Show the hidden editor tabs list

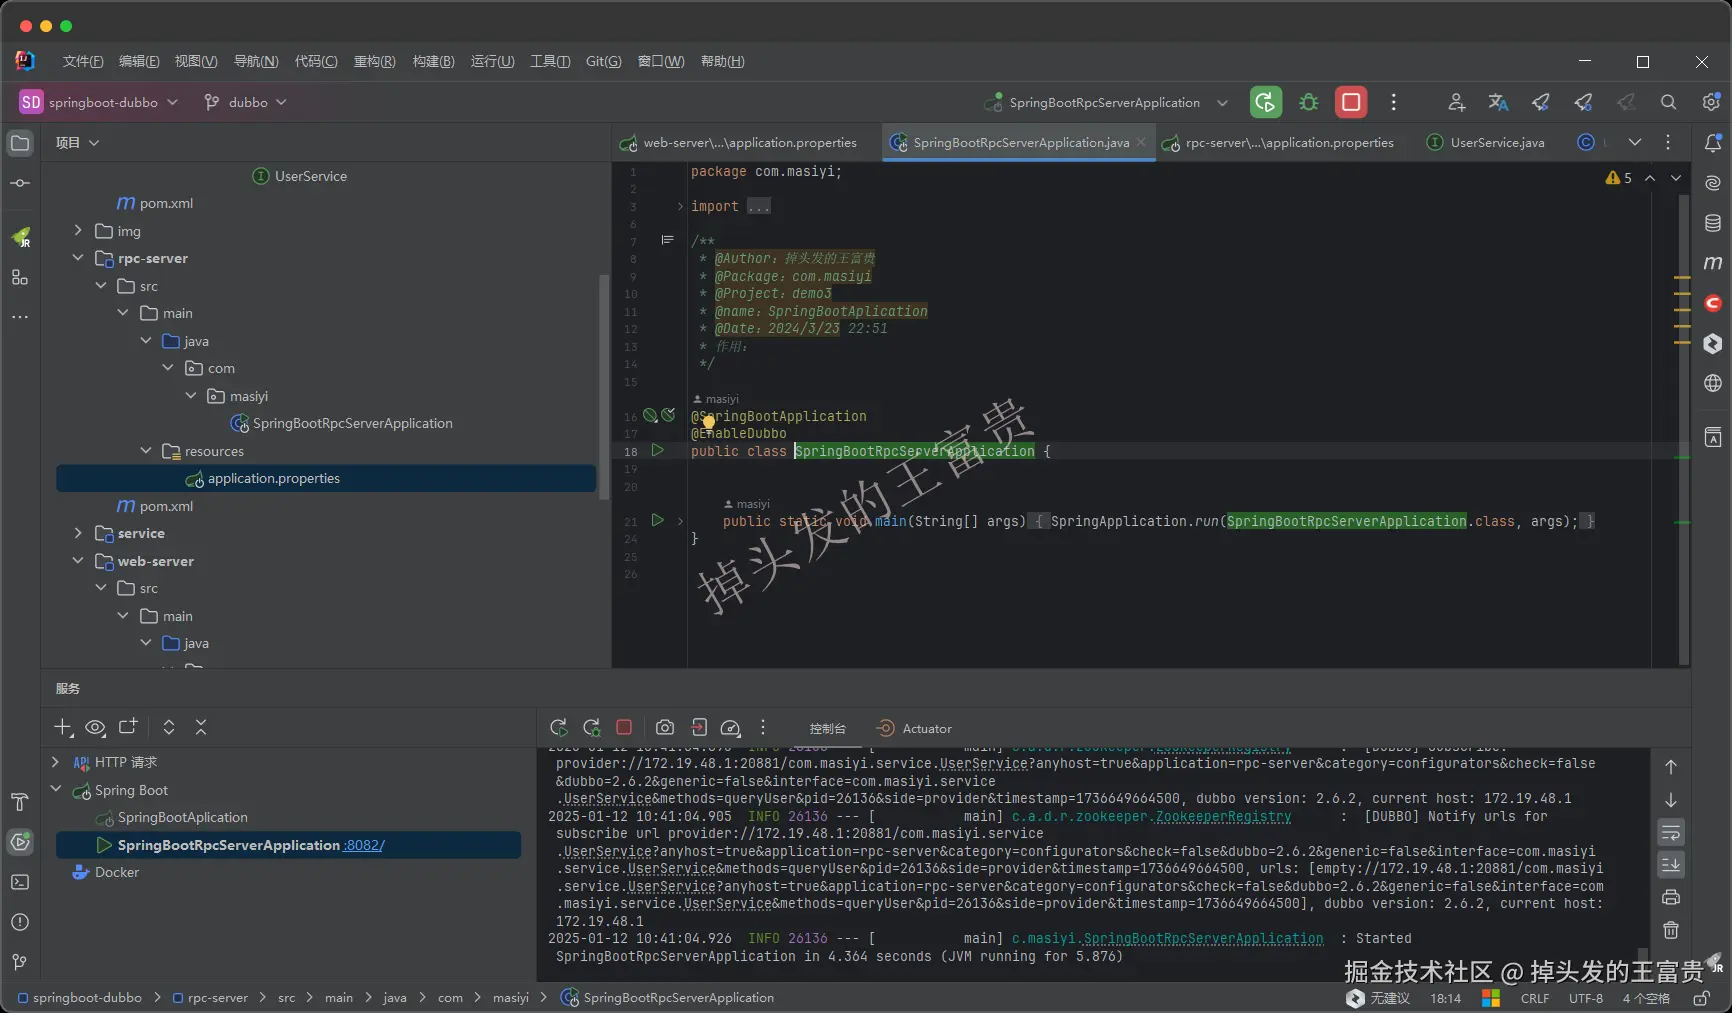1635,142
